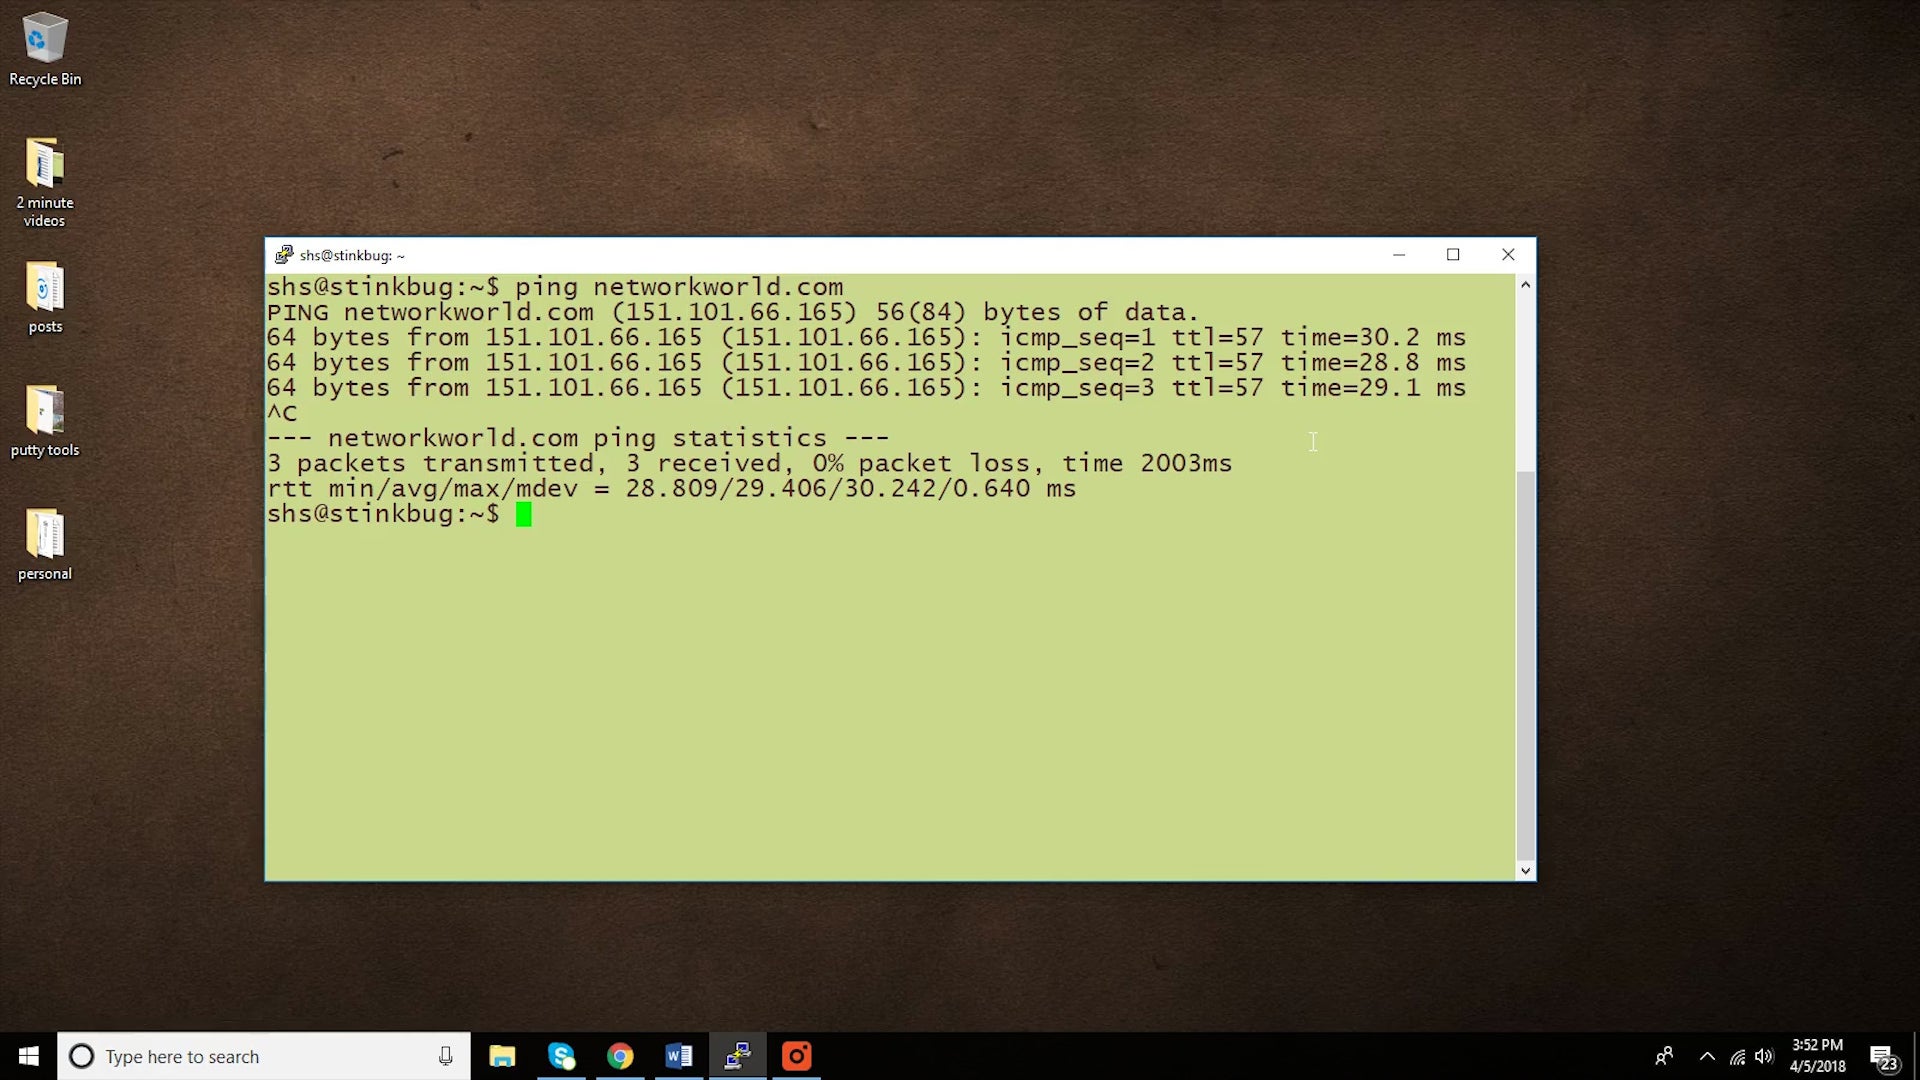
Task: Select the personal folder icon
Action: 44,544
